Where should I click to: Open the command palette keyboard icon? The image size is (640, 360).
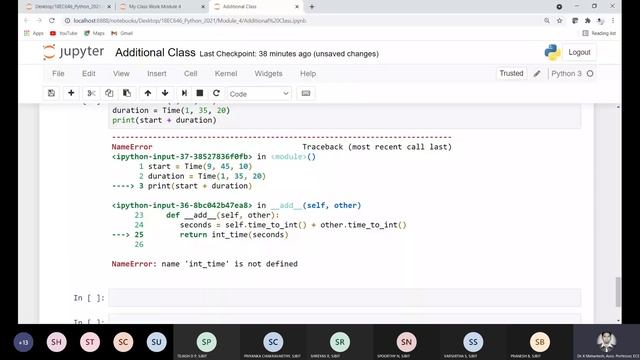(306, 93)
